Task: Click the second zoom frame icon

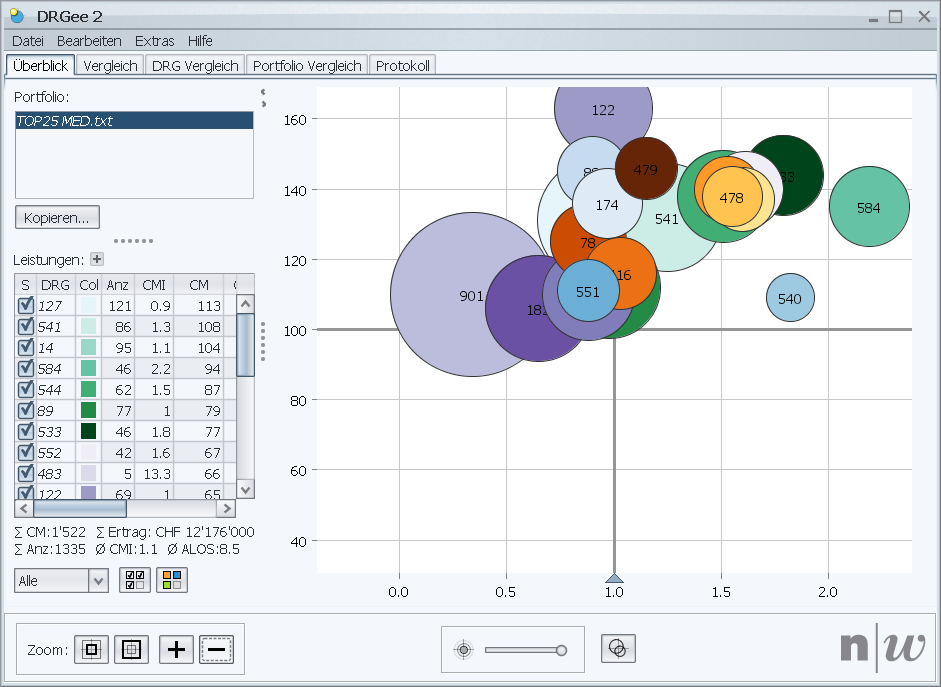Action: (x=130, y=649)
